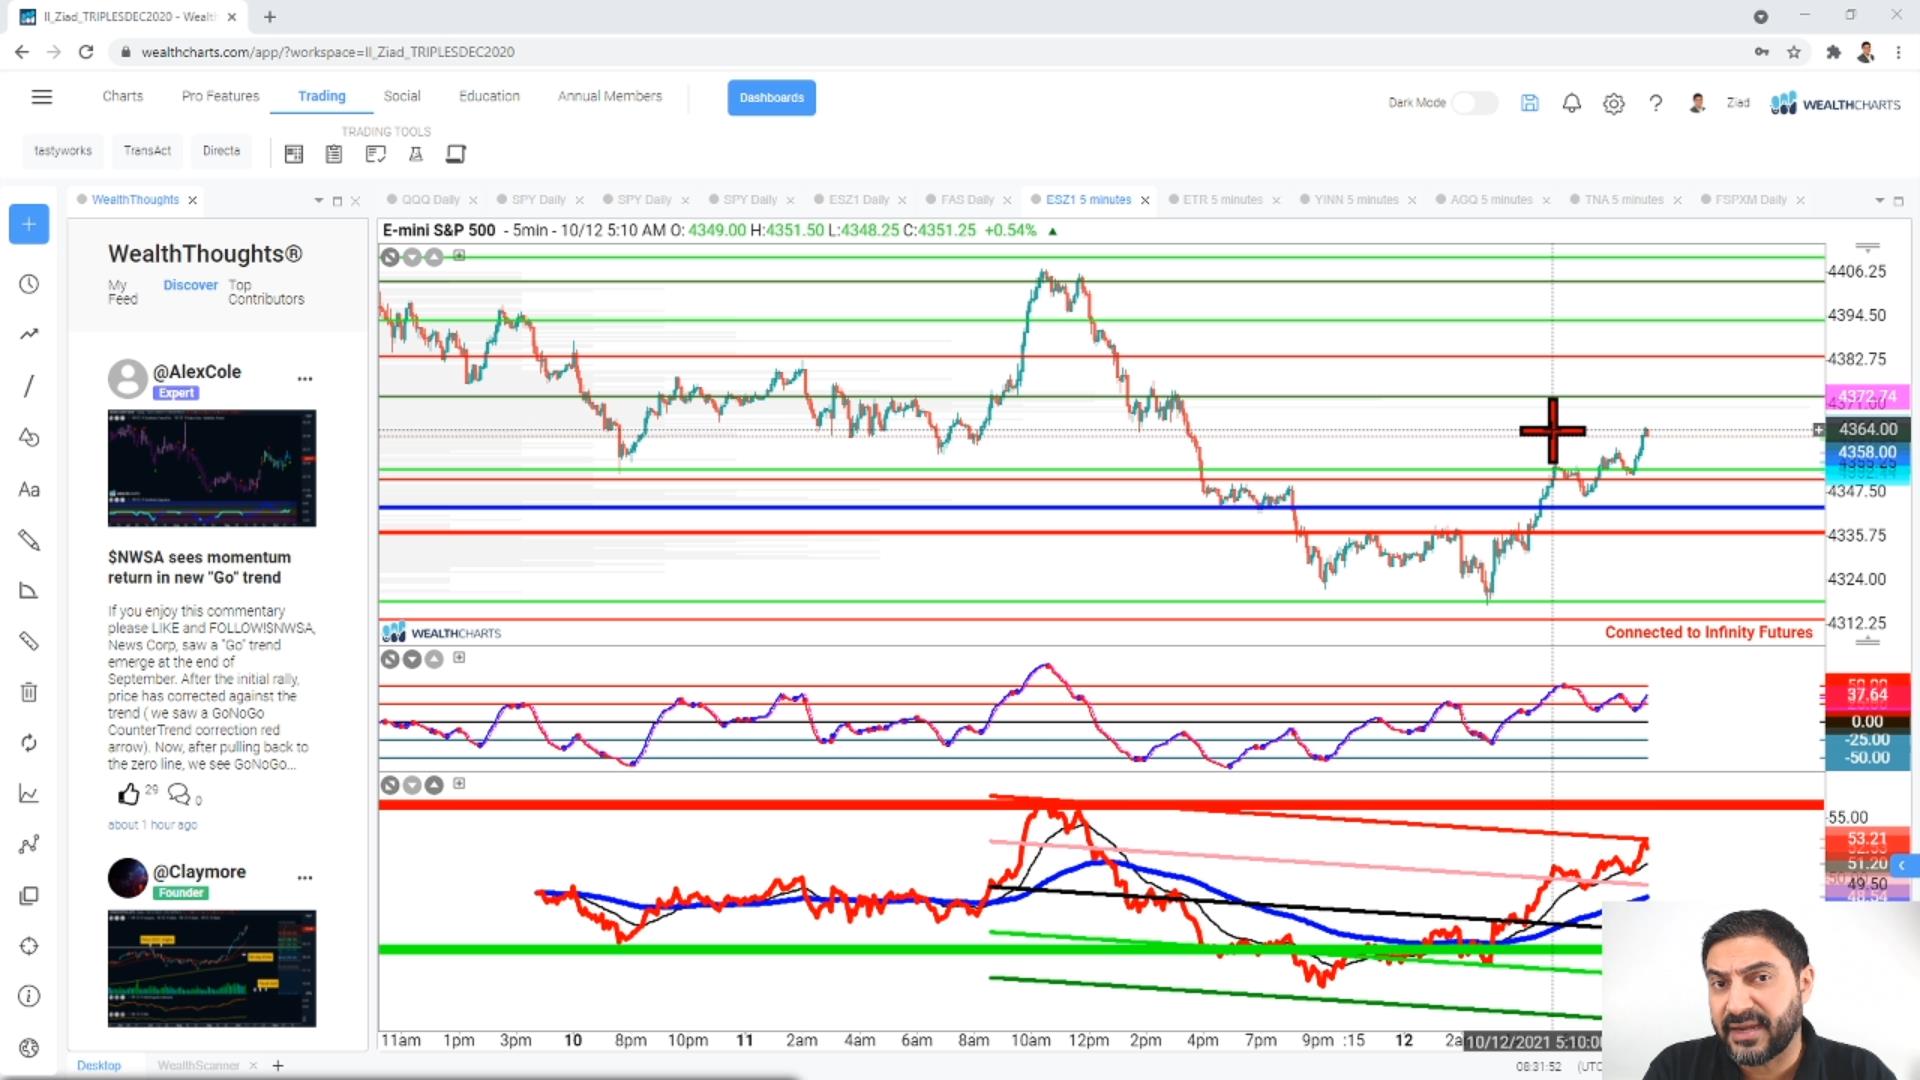1920x1080 pixels.
Task: Open the Education menu tab
Action: (489, 96)
